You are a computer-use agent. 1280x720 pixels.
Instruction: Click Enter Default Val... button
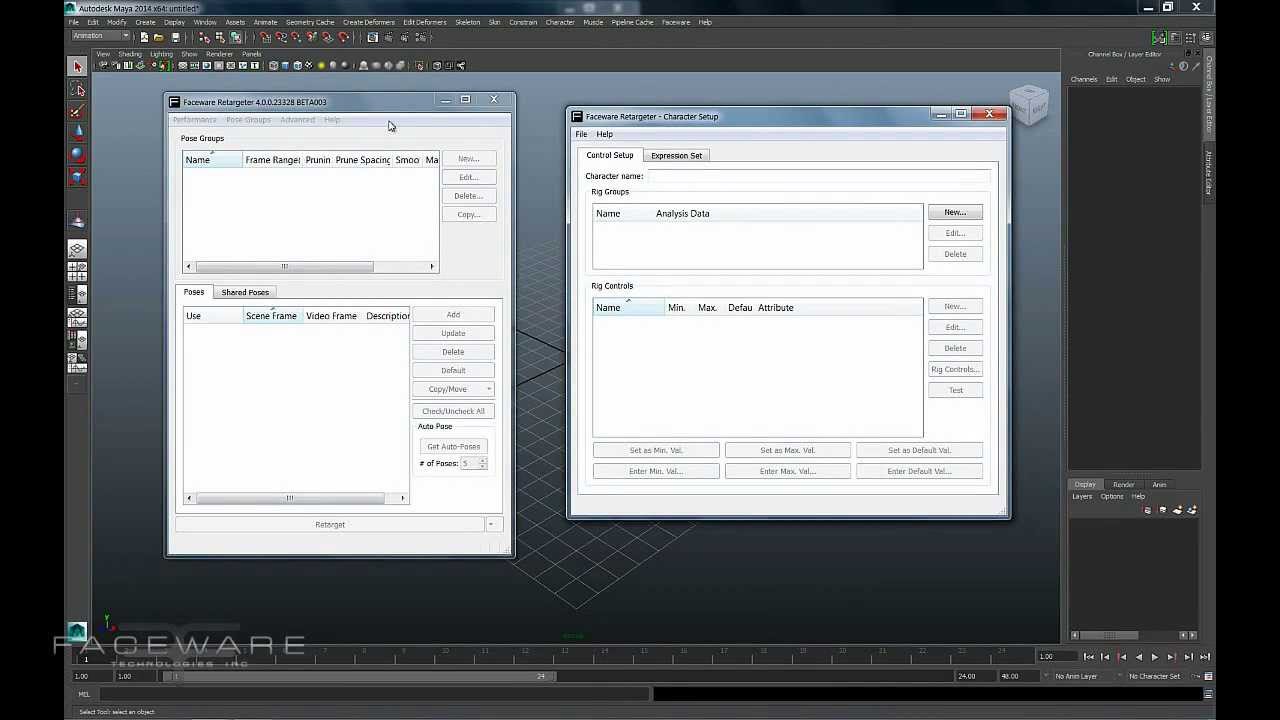(x=919, y=471)
